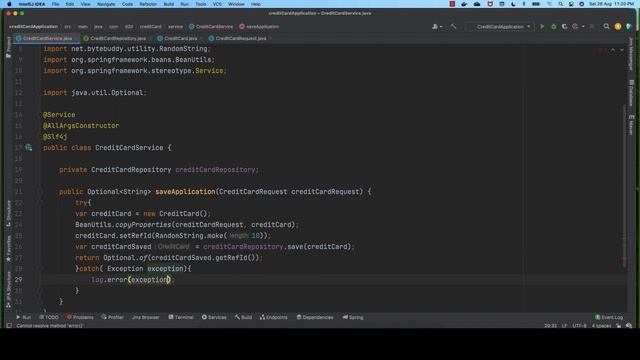Click the green shield plugin icon

point(629,27)
